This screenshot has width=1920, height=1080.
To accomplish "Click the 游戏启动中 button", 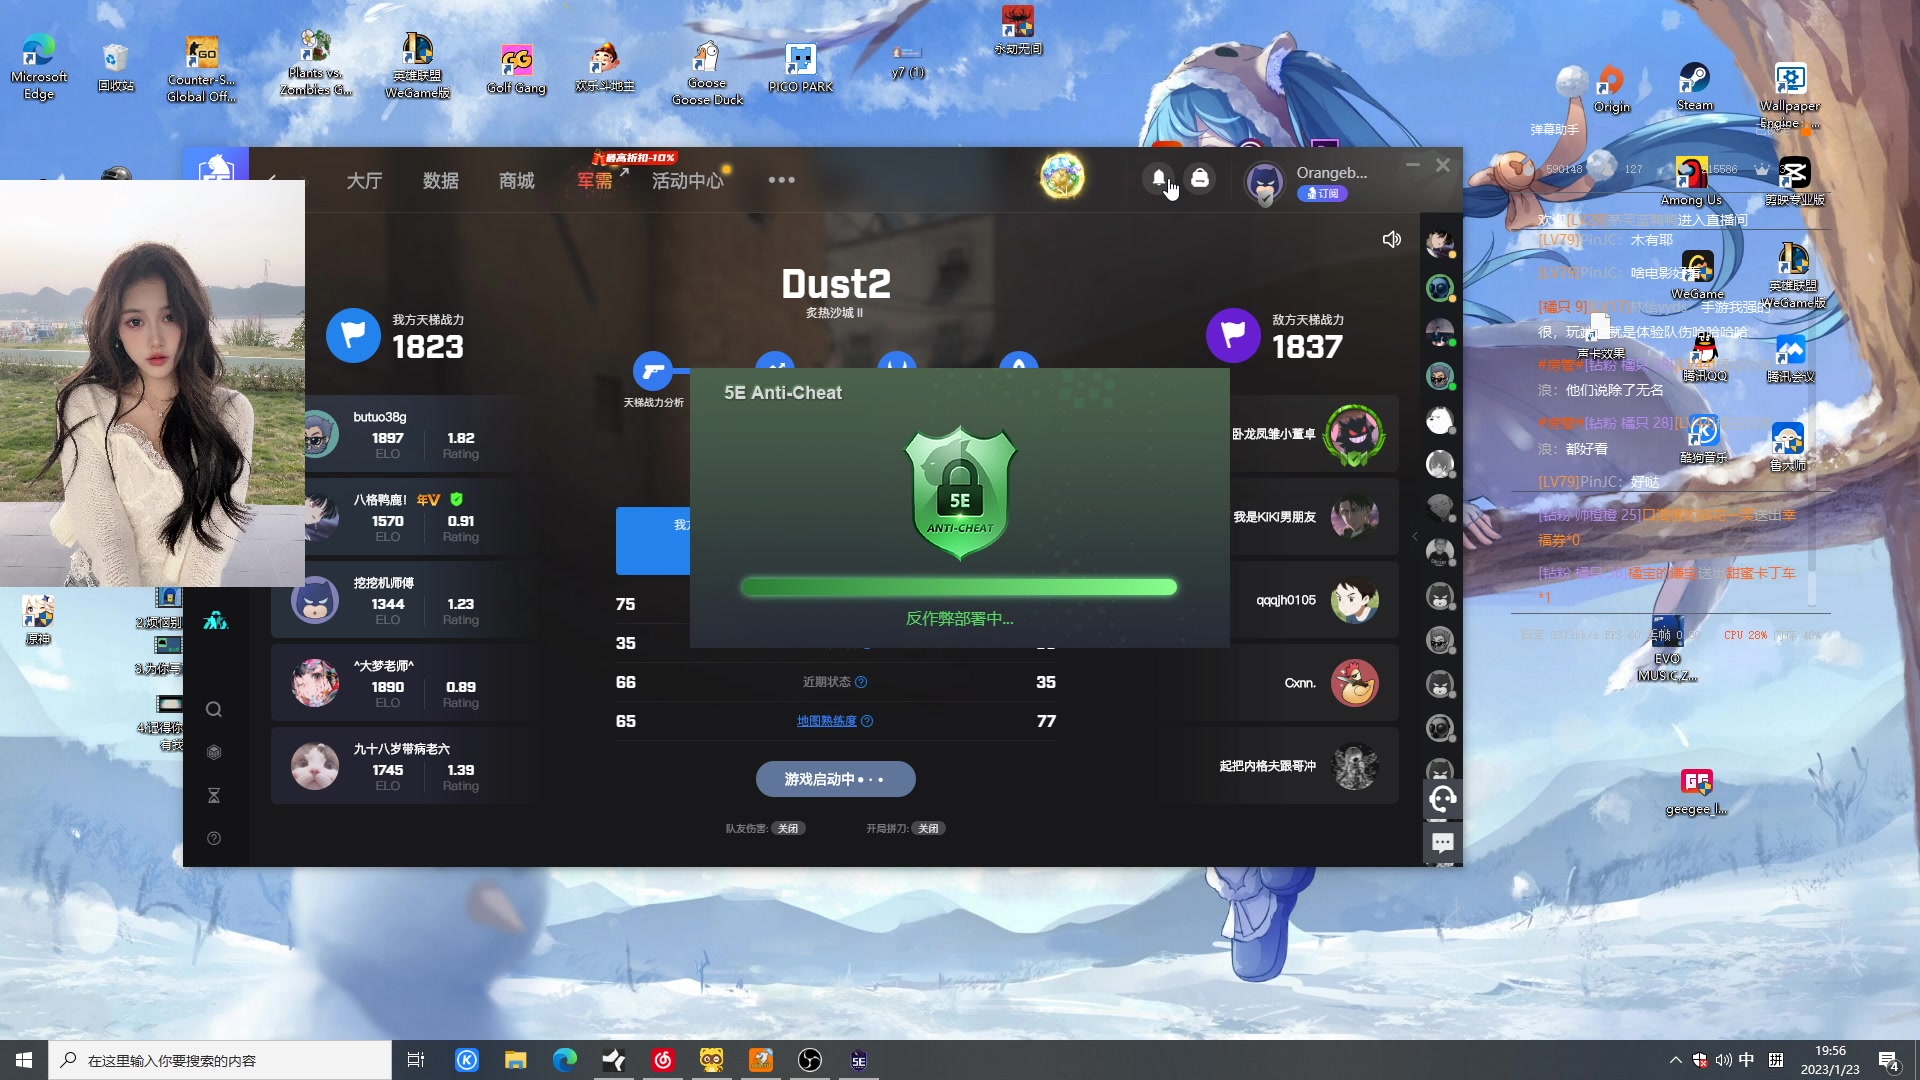I will coord(835,779).
